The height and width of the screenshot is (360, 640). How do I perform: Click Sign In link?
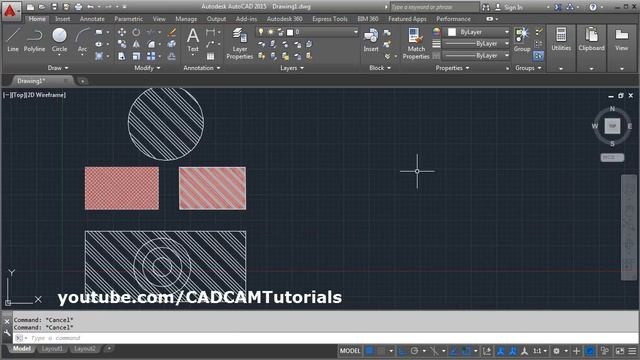(513, 7)
